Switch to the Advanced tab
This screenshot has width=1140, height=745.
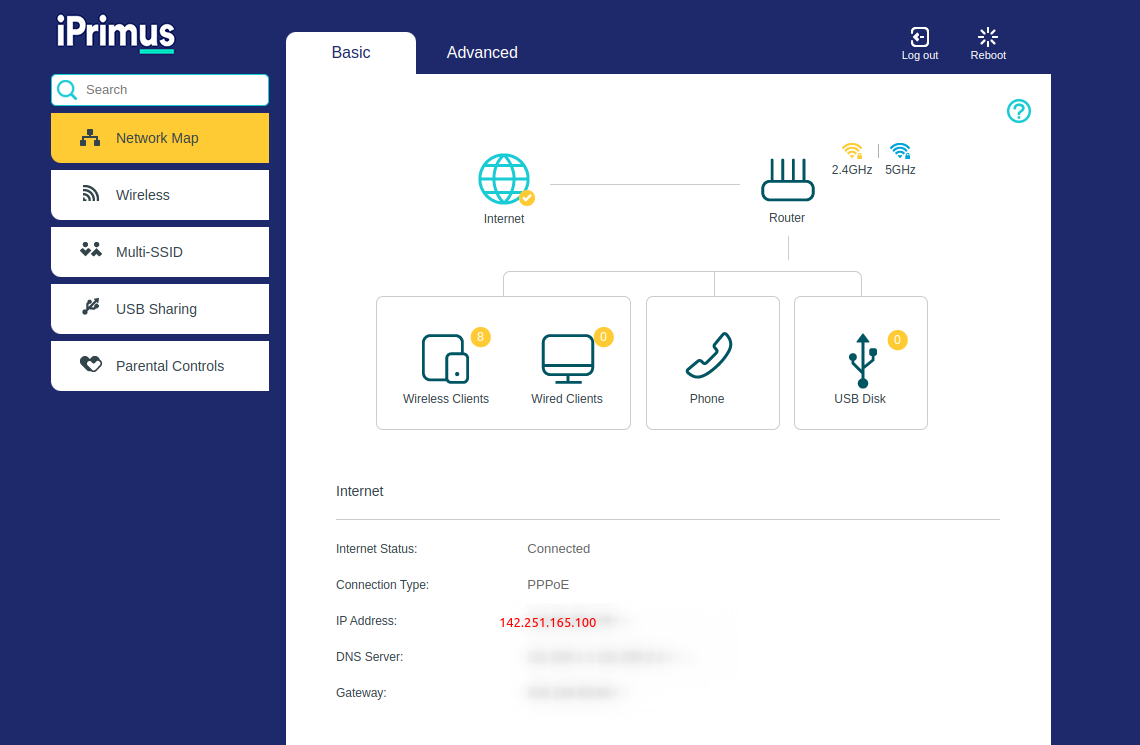click(482, 53)
